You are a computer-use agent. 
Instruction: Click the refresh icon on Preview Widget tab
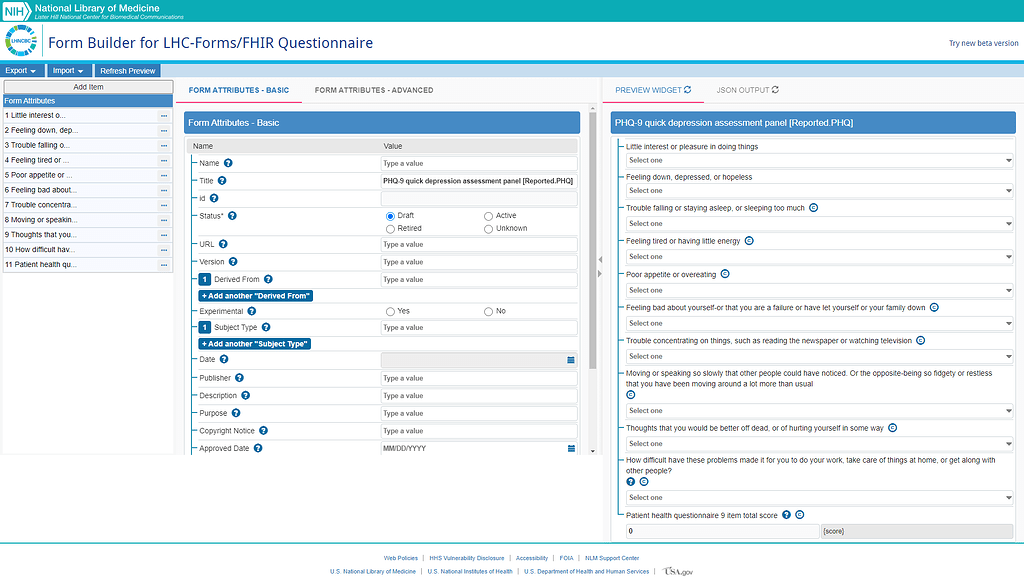pos(687,89)
